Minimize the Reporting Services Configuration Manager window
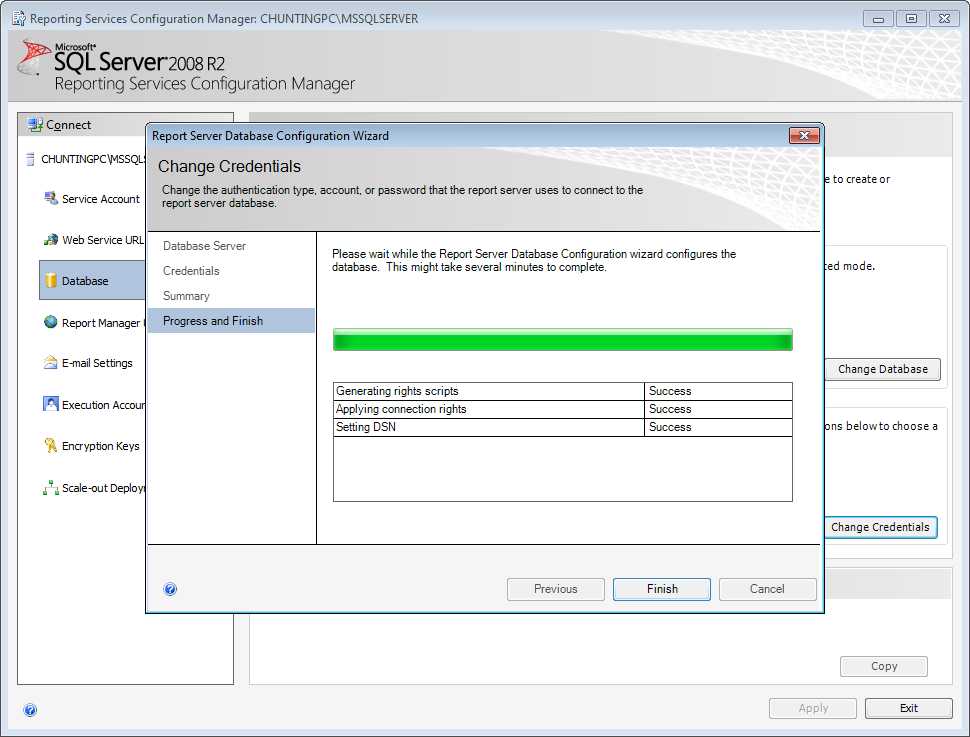This screenshot has height=737, width=970. tap(878, 19)
